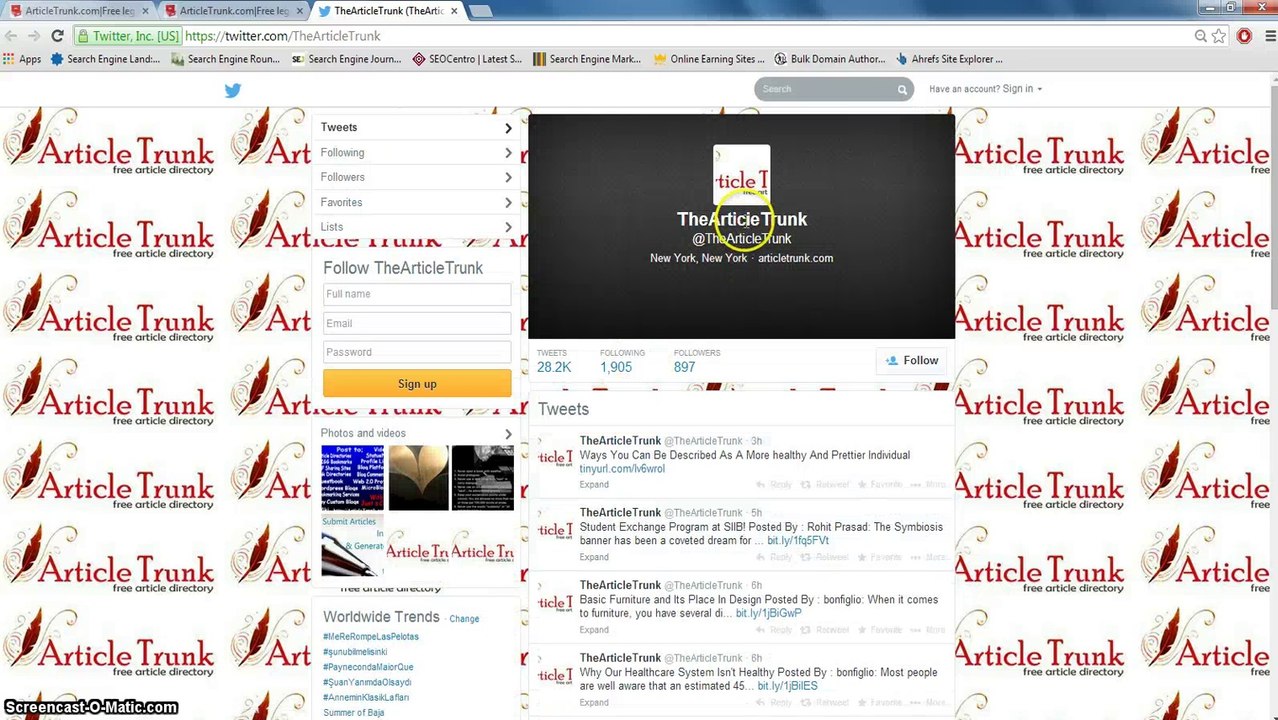The width and height of the screenshot is (1278, 720).
Task: Open Search Engine Land bookmark
Action: pos(105,59)
